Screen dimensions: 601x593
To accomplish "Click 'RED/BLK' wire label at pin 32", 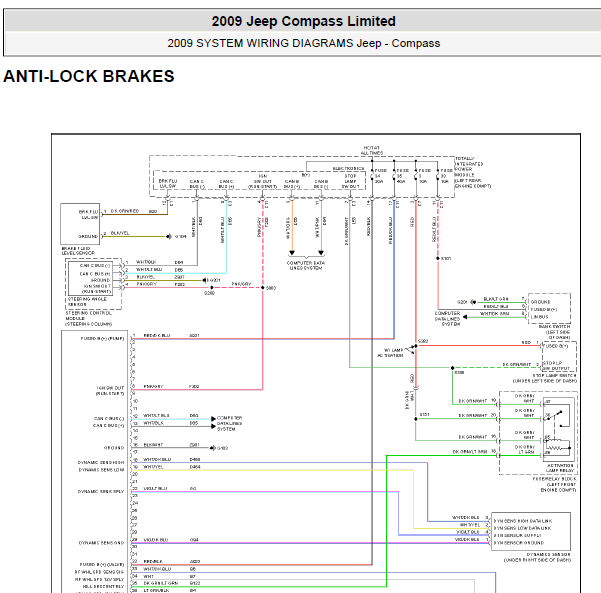I will click(x=153, y=561).
